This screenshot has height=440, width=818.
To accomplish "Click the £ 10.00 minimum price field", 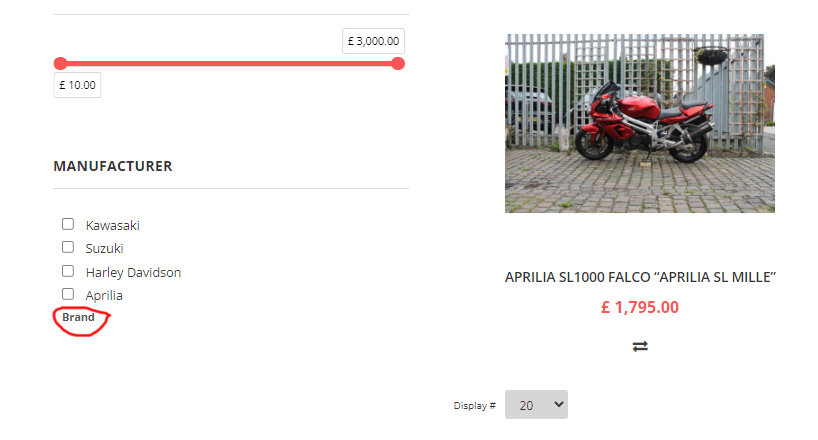I will 77,85.
